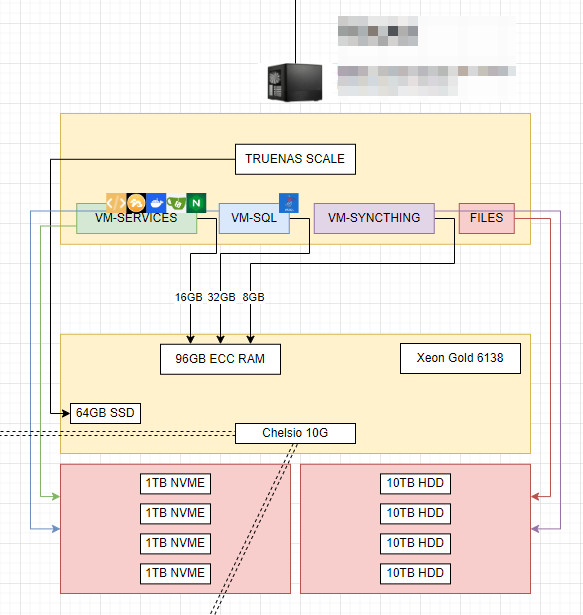Click the Docker whale icon
This screenshot has height=615, width=583.
coord(156,203)
